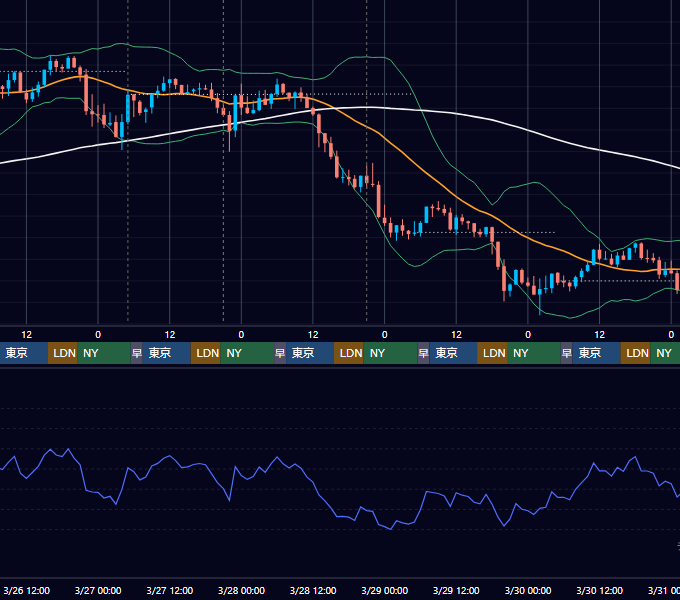Viewport: 680px width, 600px height.
Task: Click the 3/27 00:00 date label
Action: [98, 590]
